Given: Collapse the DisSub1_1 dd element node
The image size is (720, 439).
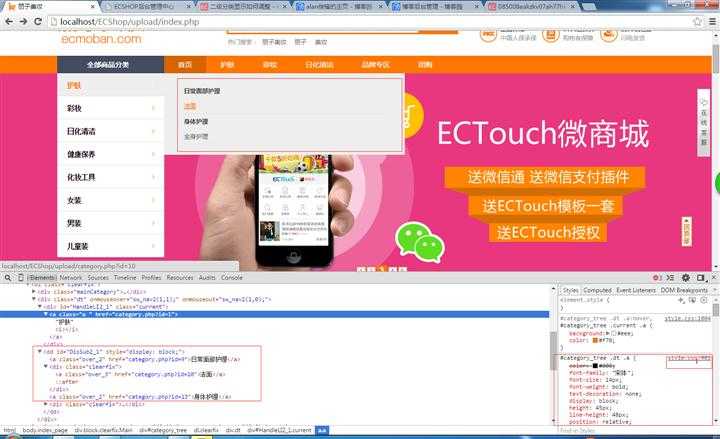Looking at the screenshot, I should [39, 351].
